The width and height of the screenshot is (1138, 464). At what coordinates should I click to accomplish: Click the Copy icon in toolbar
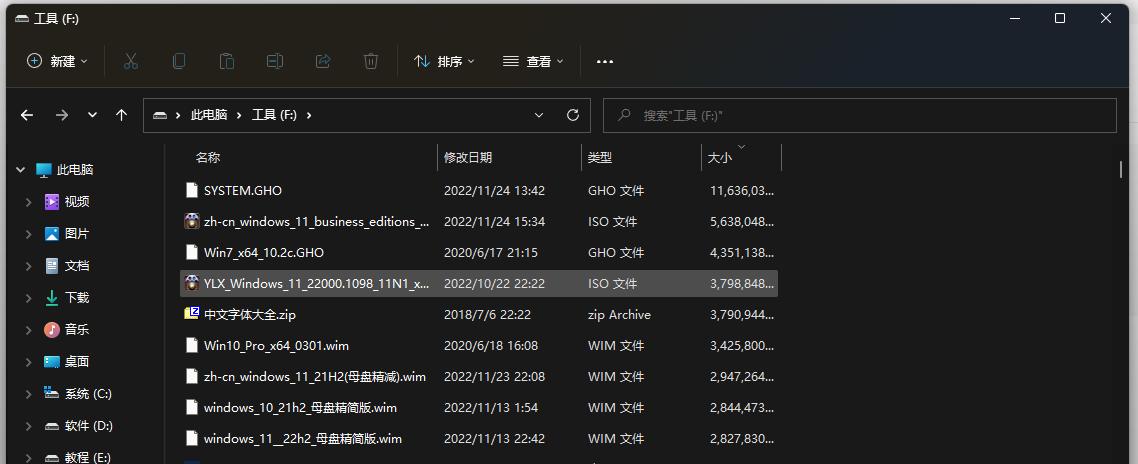pos(179,62)
